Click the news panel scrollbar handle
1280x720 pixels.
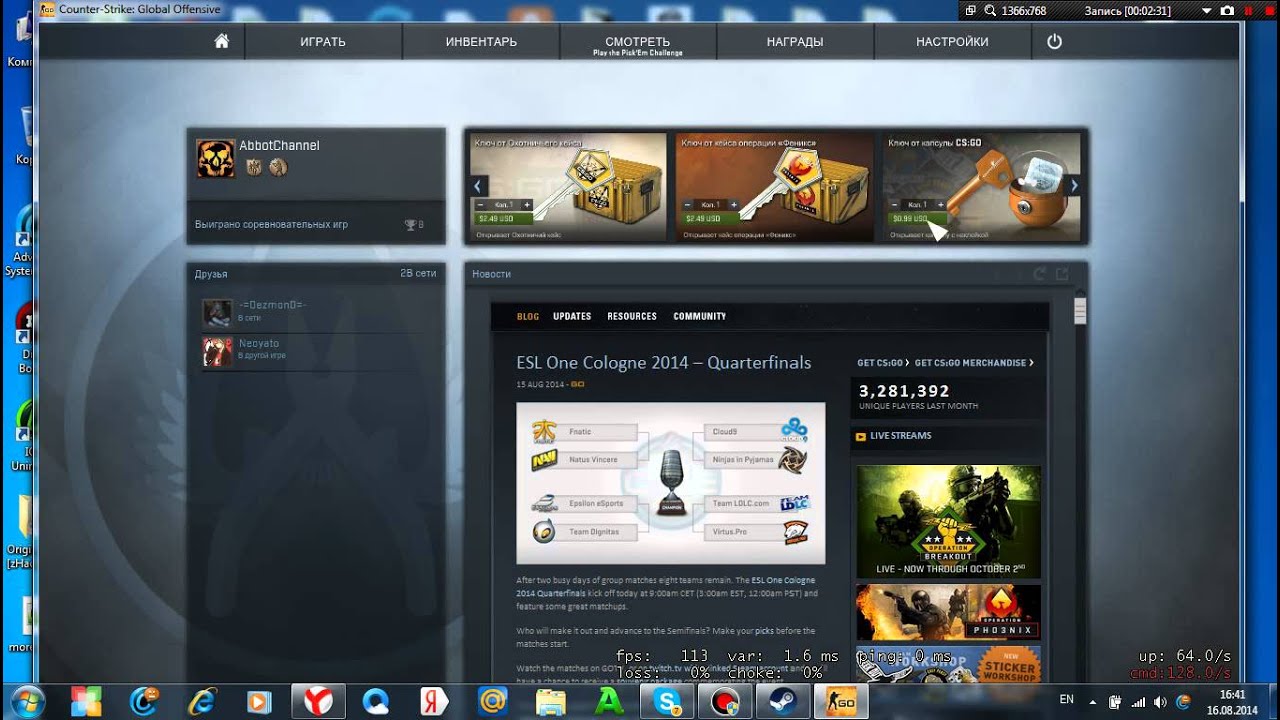(x=1080, y=311)
